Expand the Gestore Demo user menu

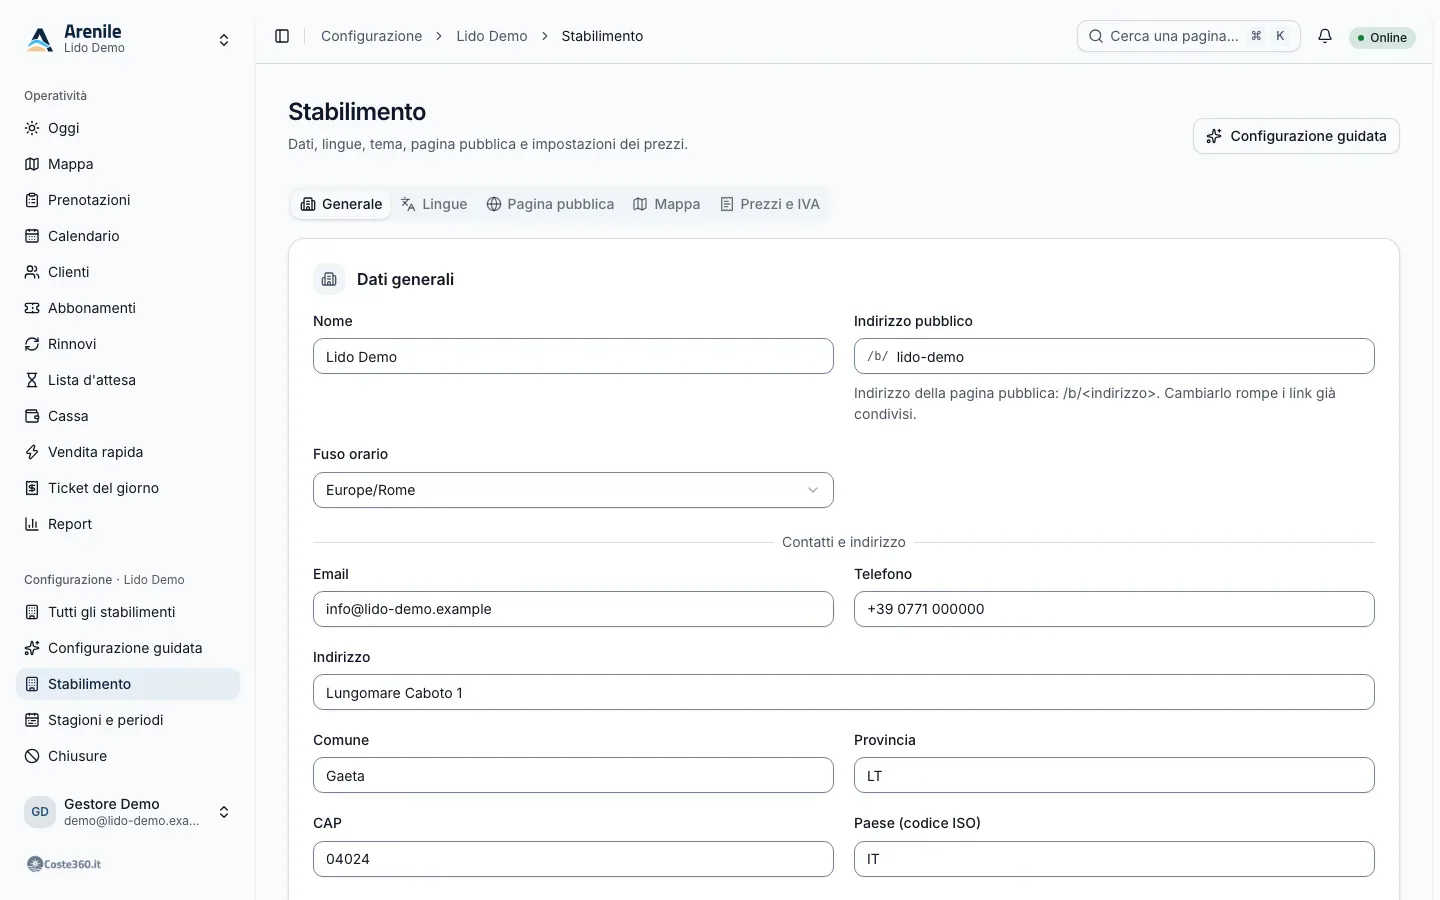(x=128, y=812)
